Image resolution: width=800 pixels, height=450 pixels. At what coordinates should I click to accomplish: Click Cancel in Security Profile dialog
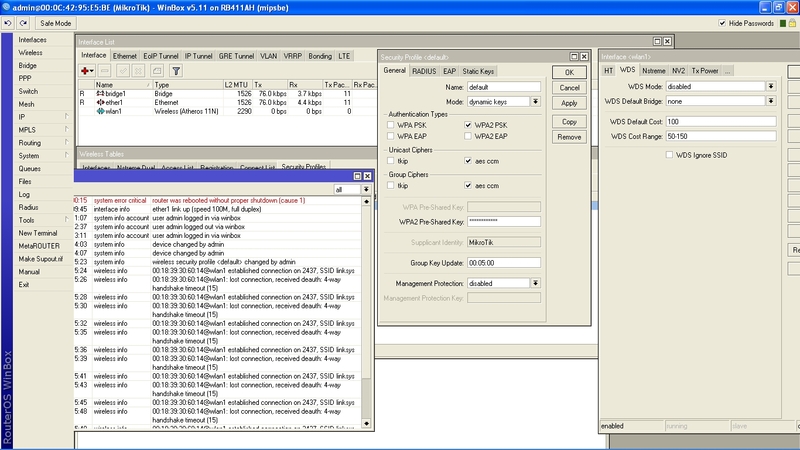click(x=569, y=88)
